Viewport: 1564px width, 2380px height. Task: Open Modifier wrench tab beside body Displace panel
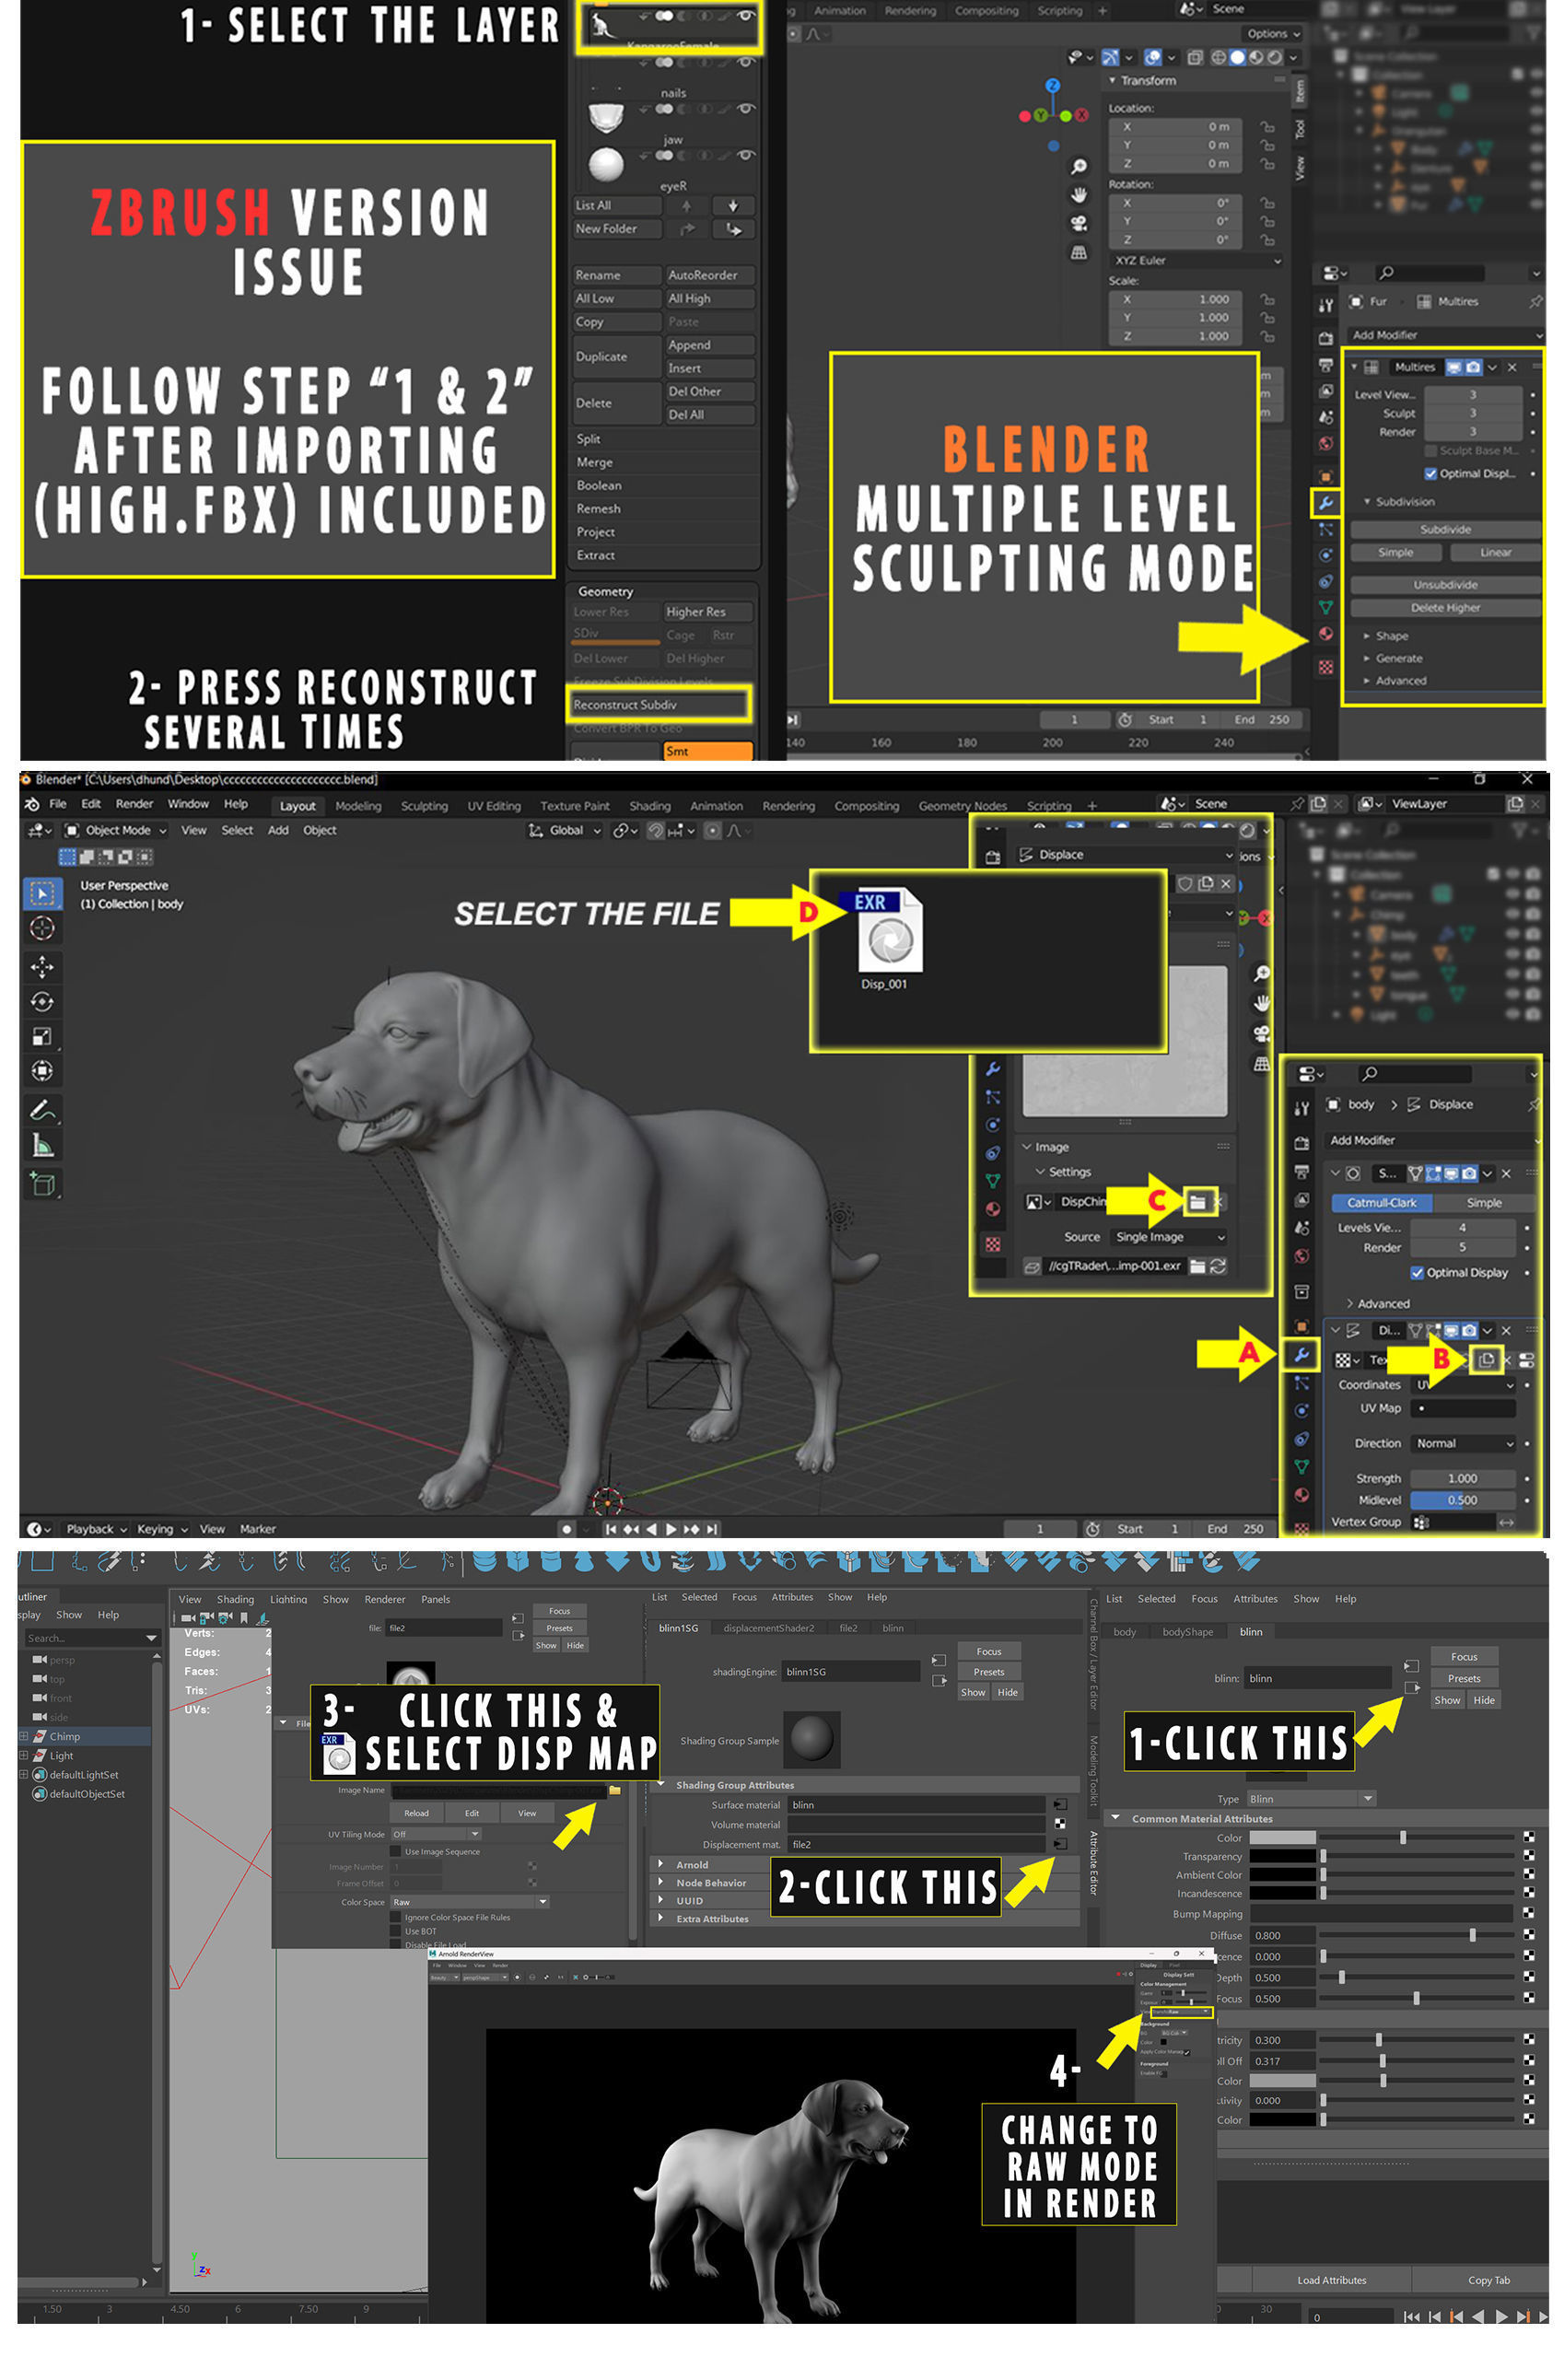pos(1301,1354)
